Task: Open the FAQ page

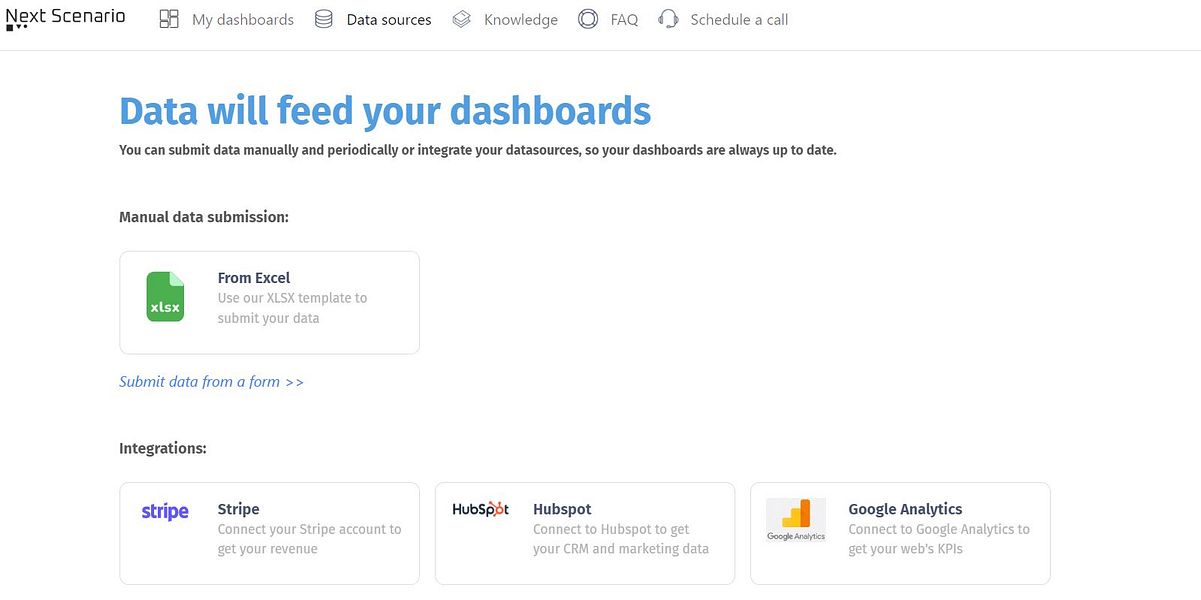Action: click(x=624, y=20)
